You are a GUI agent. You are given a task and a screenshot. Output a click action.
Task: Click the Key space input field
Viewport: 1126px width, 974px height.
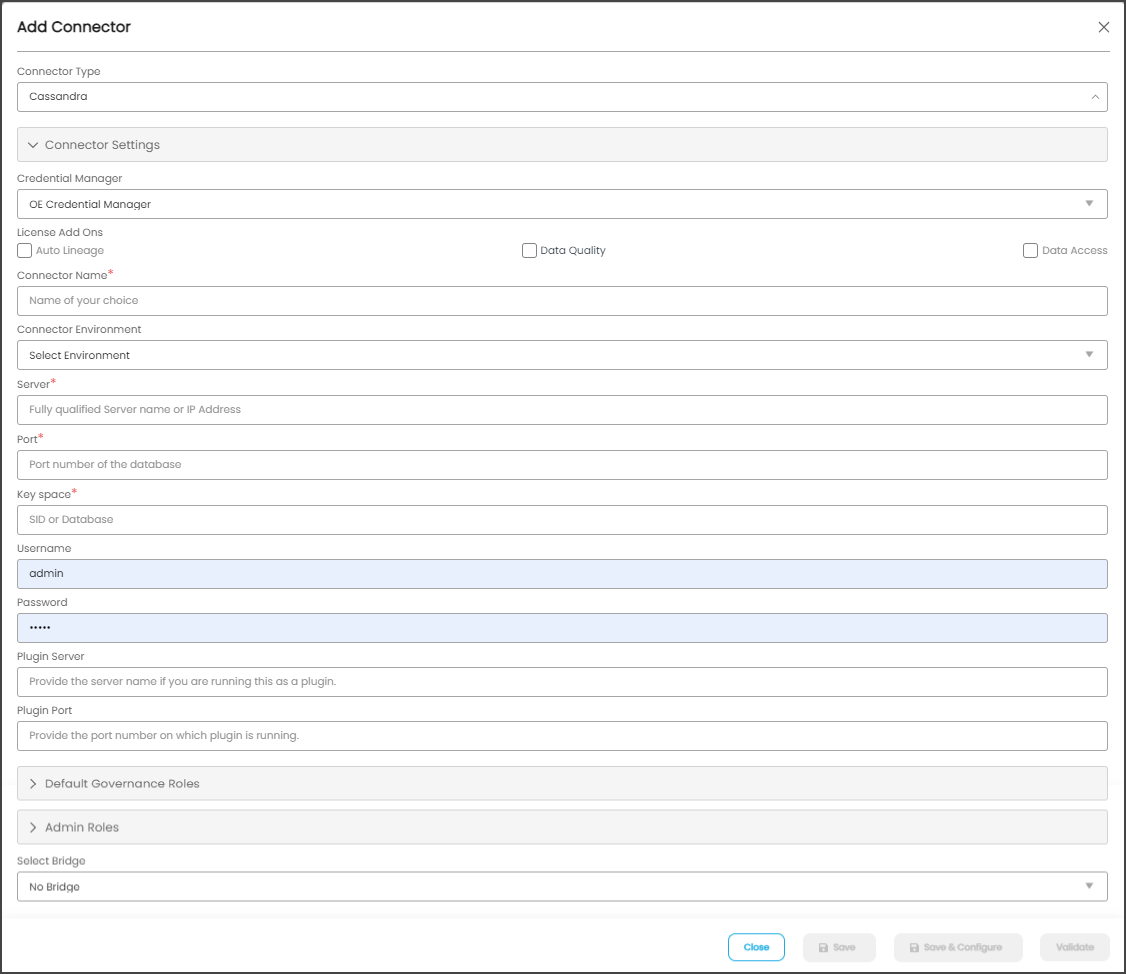(562, 519)
